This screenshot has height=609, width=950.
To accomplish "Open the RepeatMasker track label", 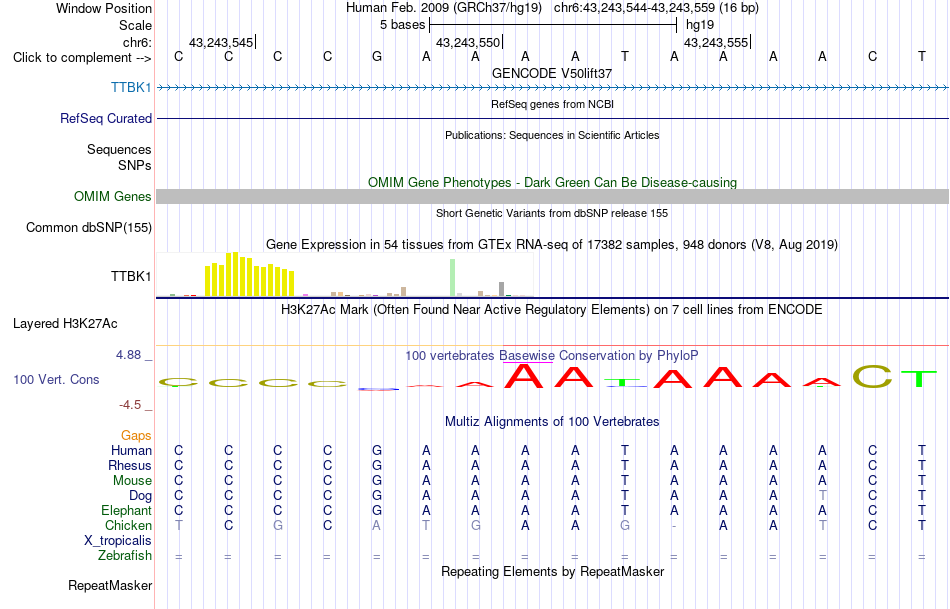I will point(110,585).
